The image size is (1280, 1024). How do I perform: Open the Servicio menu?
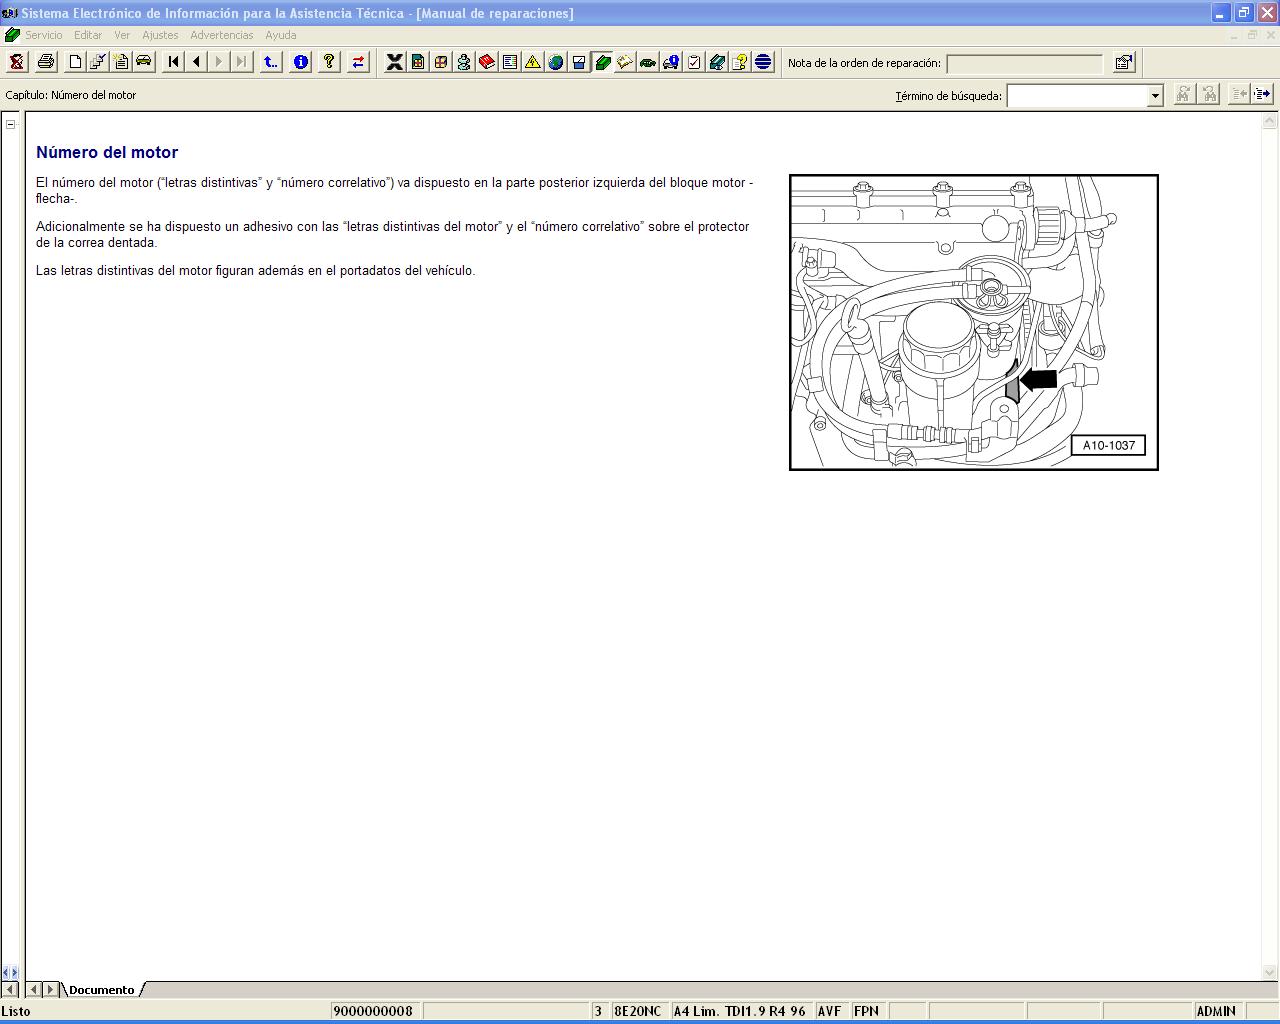tap(44, 35)
